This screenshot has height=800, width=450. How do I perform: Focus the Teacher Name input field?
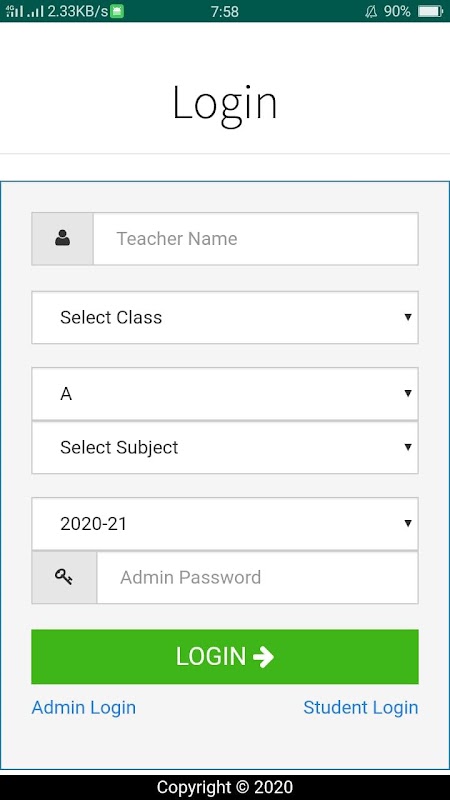256,239
